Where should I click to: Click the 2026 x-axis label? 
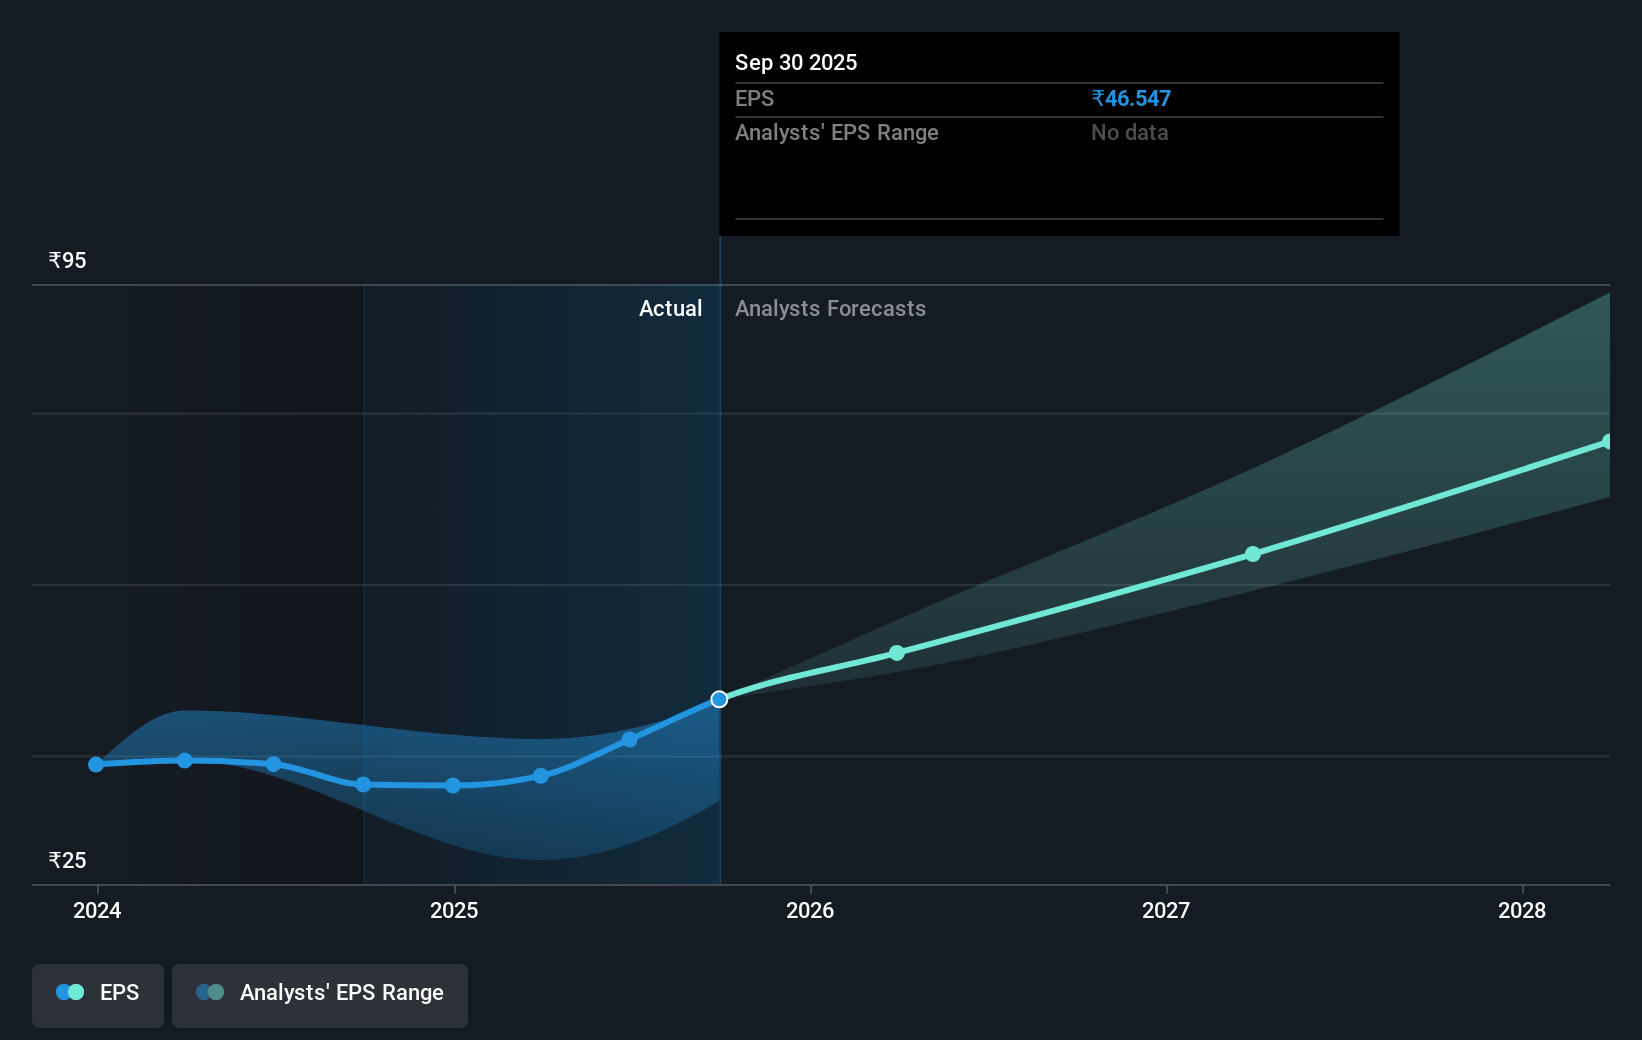[x=810, y=910]
